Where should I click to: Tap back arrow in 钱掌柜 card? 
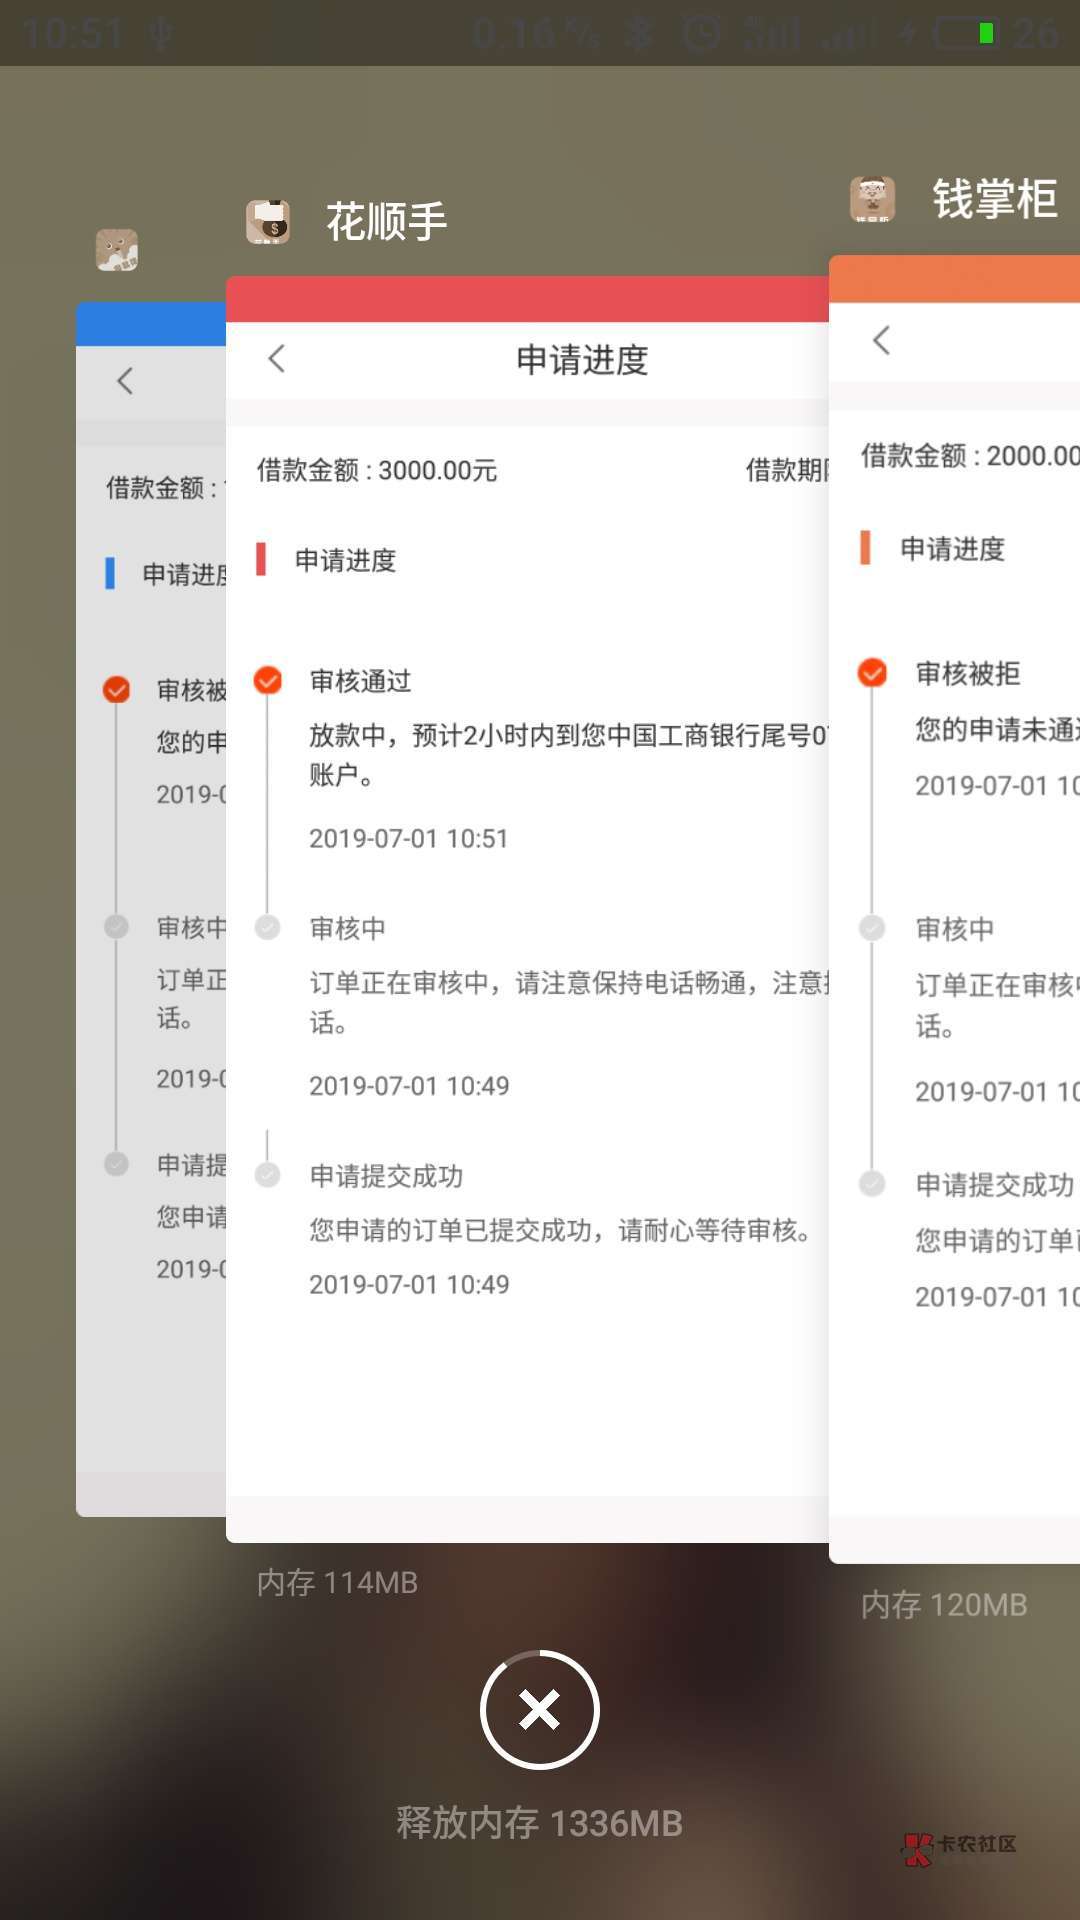(x=881, y=340)
